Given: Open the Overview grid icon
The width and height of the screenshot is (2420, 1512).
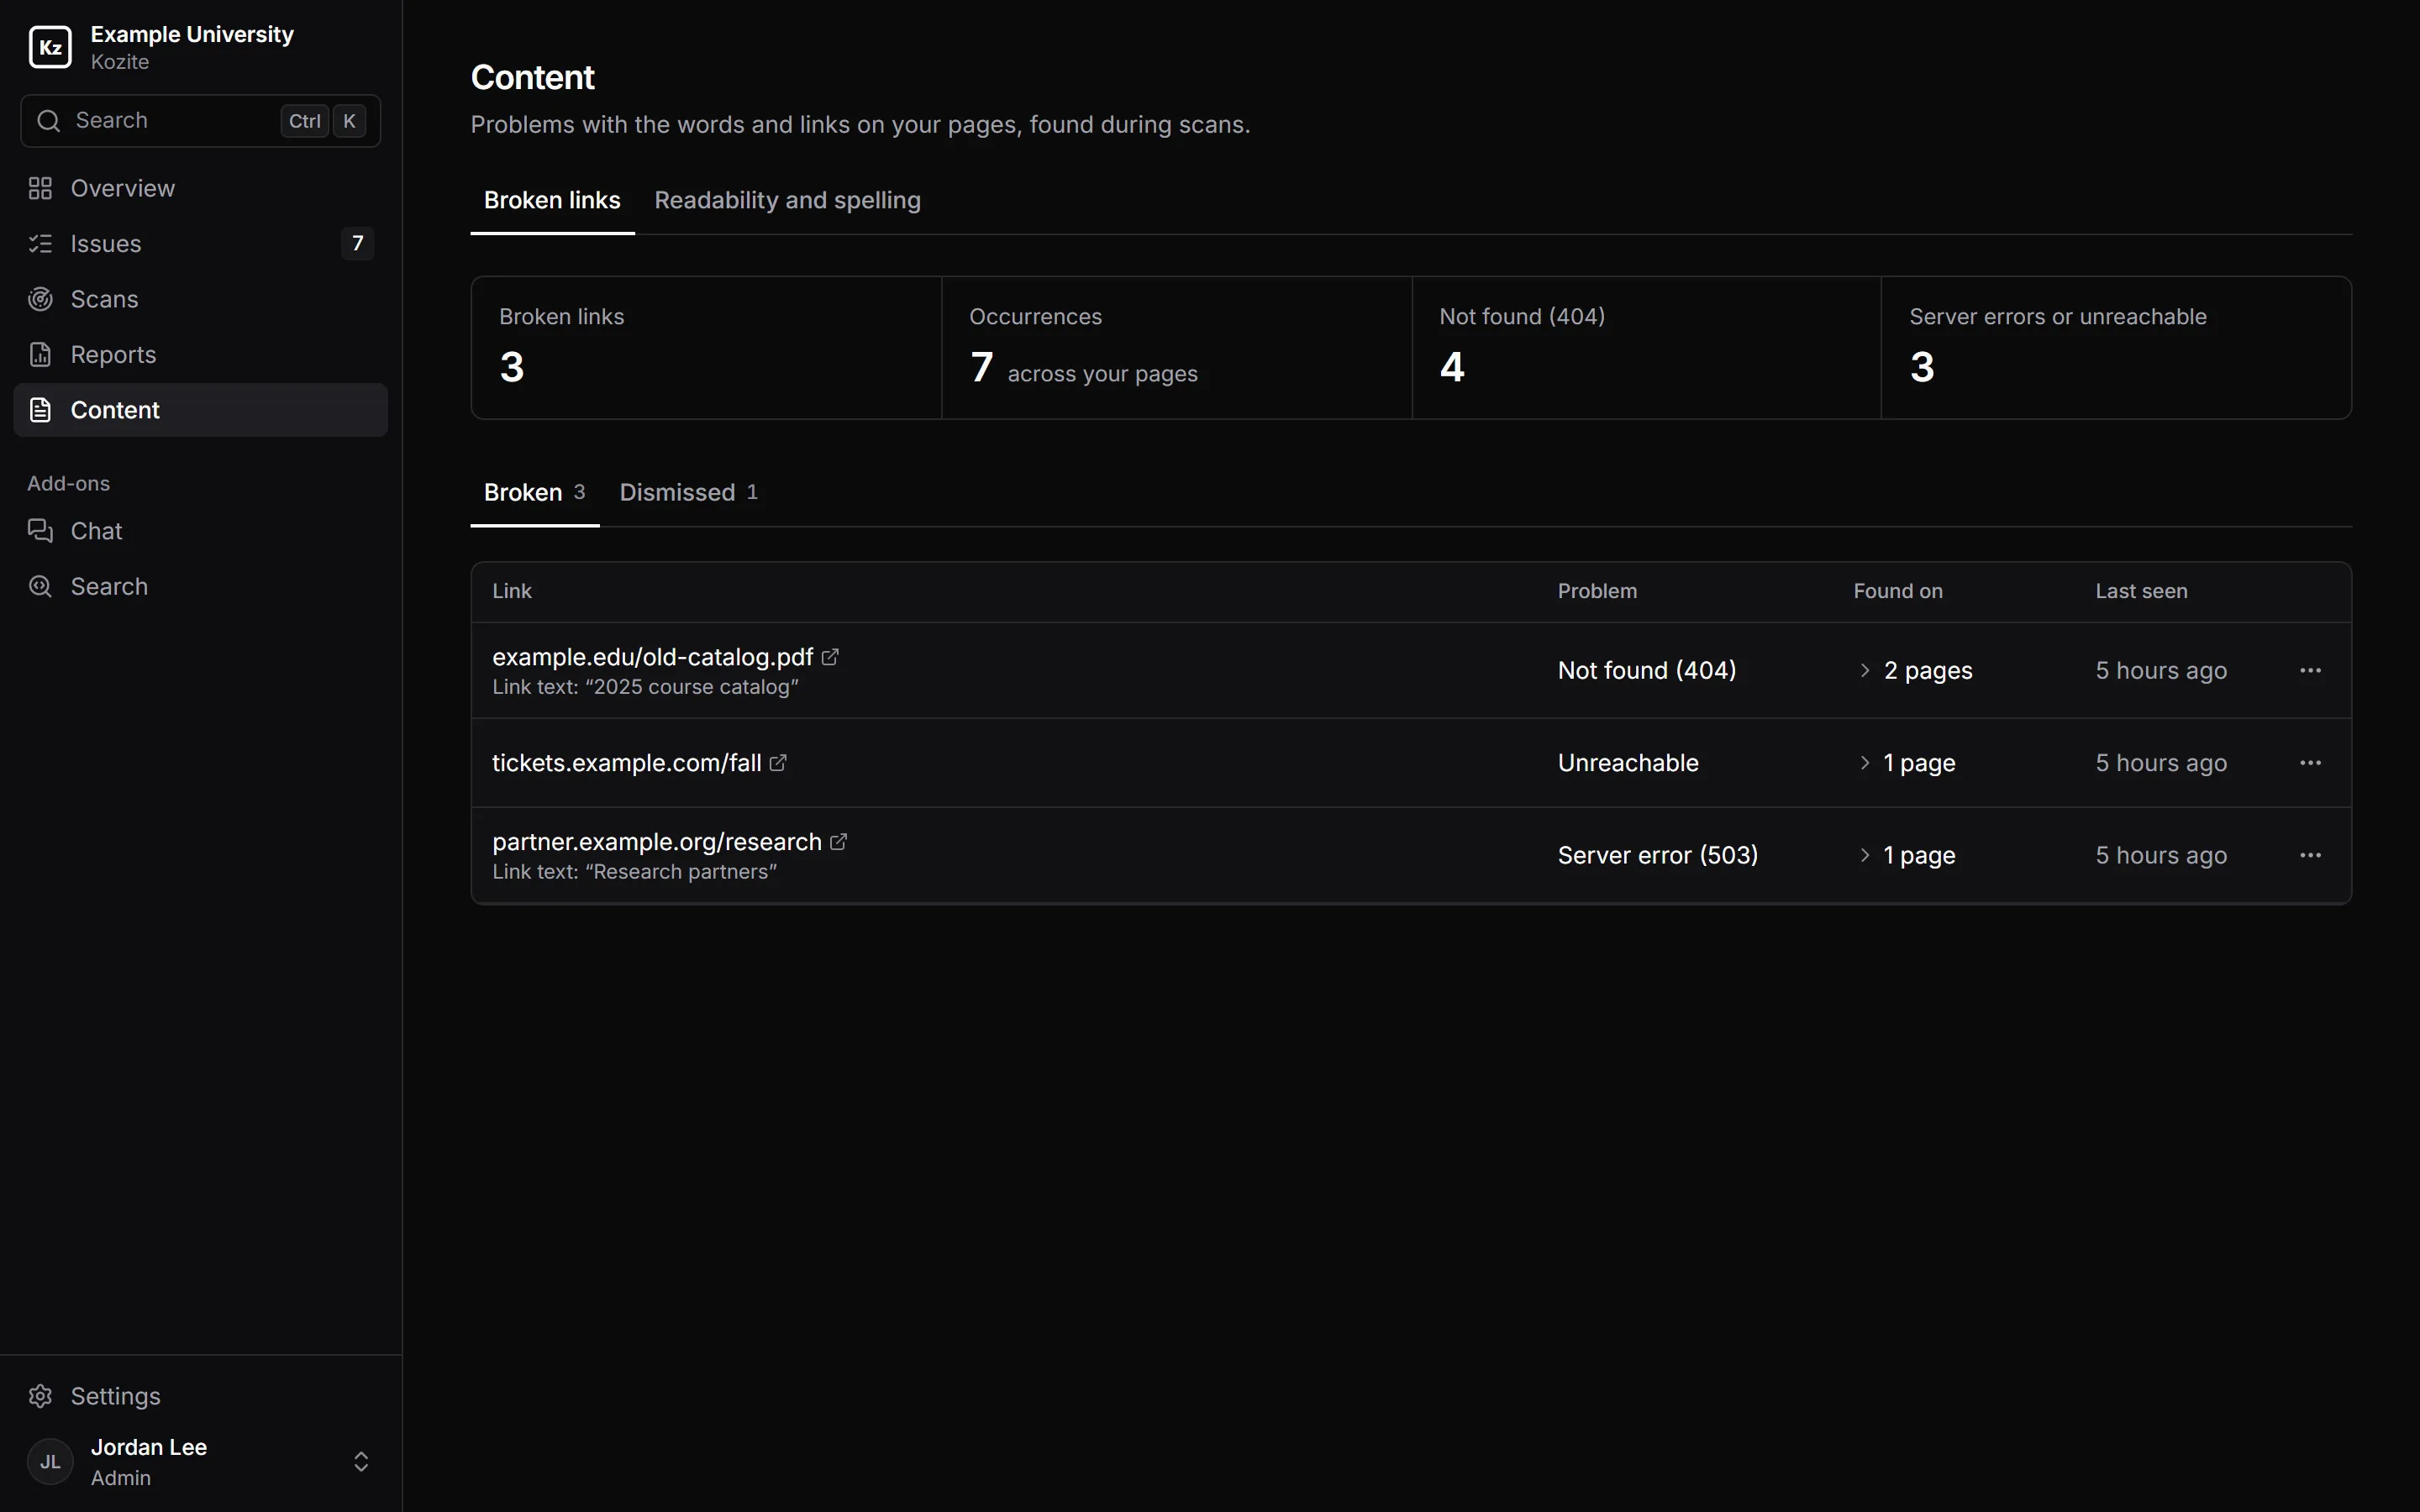Looking at the screenshot, I should click(40, 188).
